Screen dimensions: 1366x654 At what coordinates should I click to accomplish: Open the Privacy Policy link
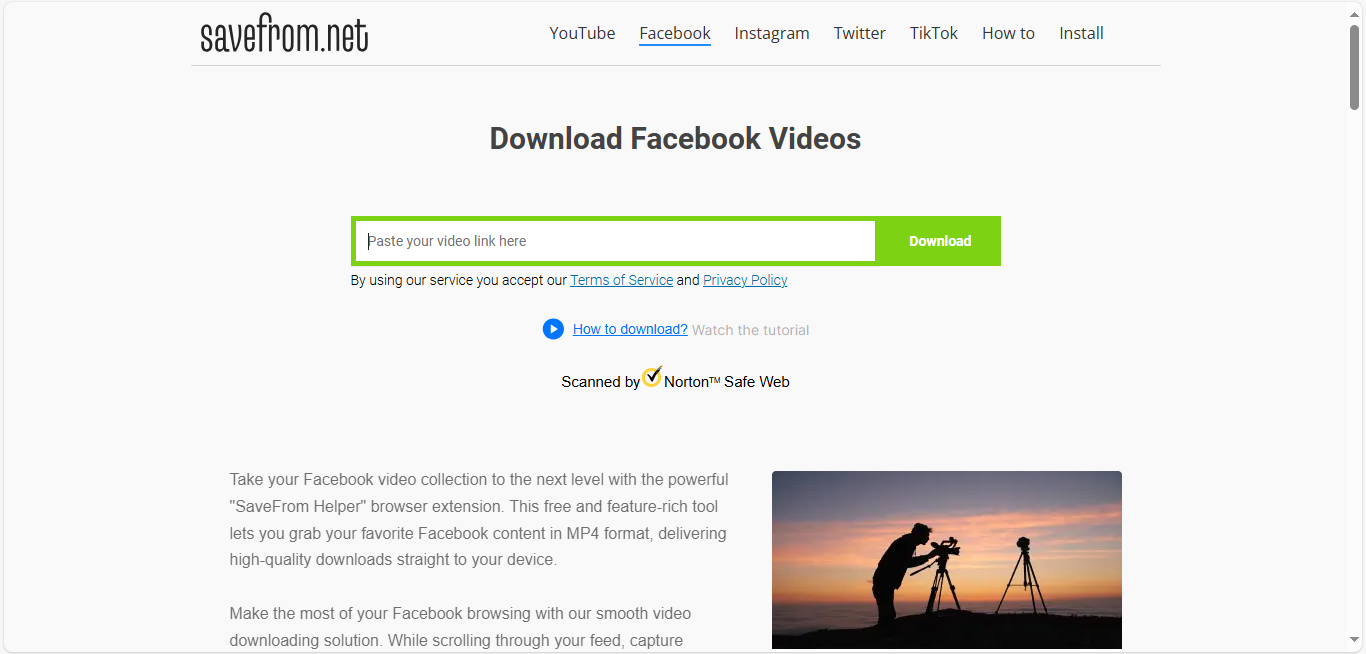pos(745,280)
